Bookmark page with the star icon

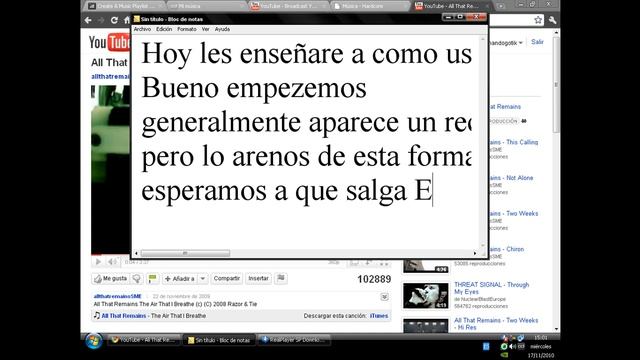538,20
